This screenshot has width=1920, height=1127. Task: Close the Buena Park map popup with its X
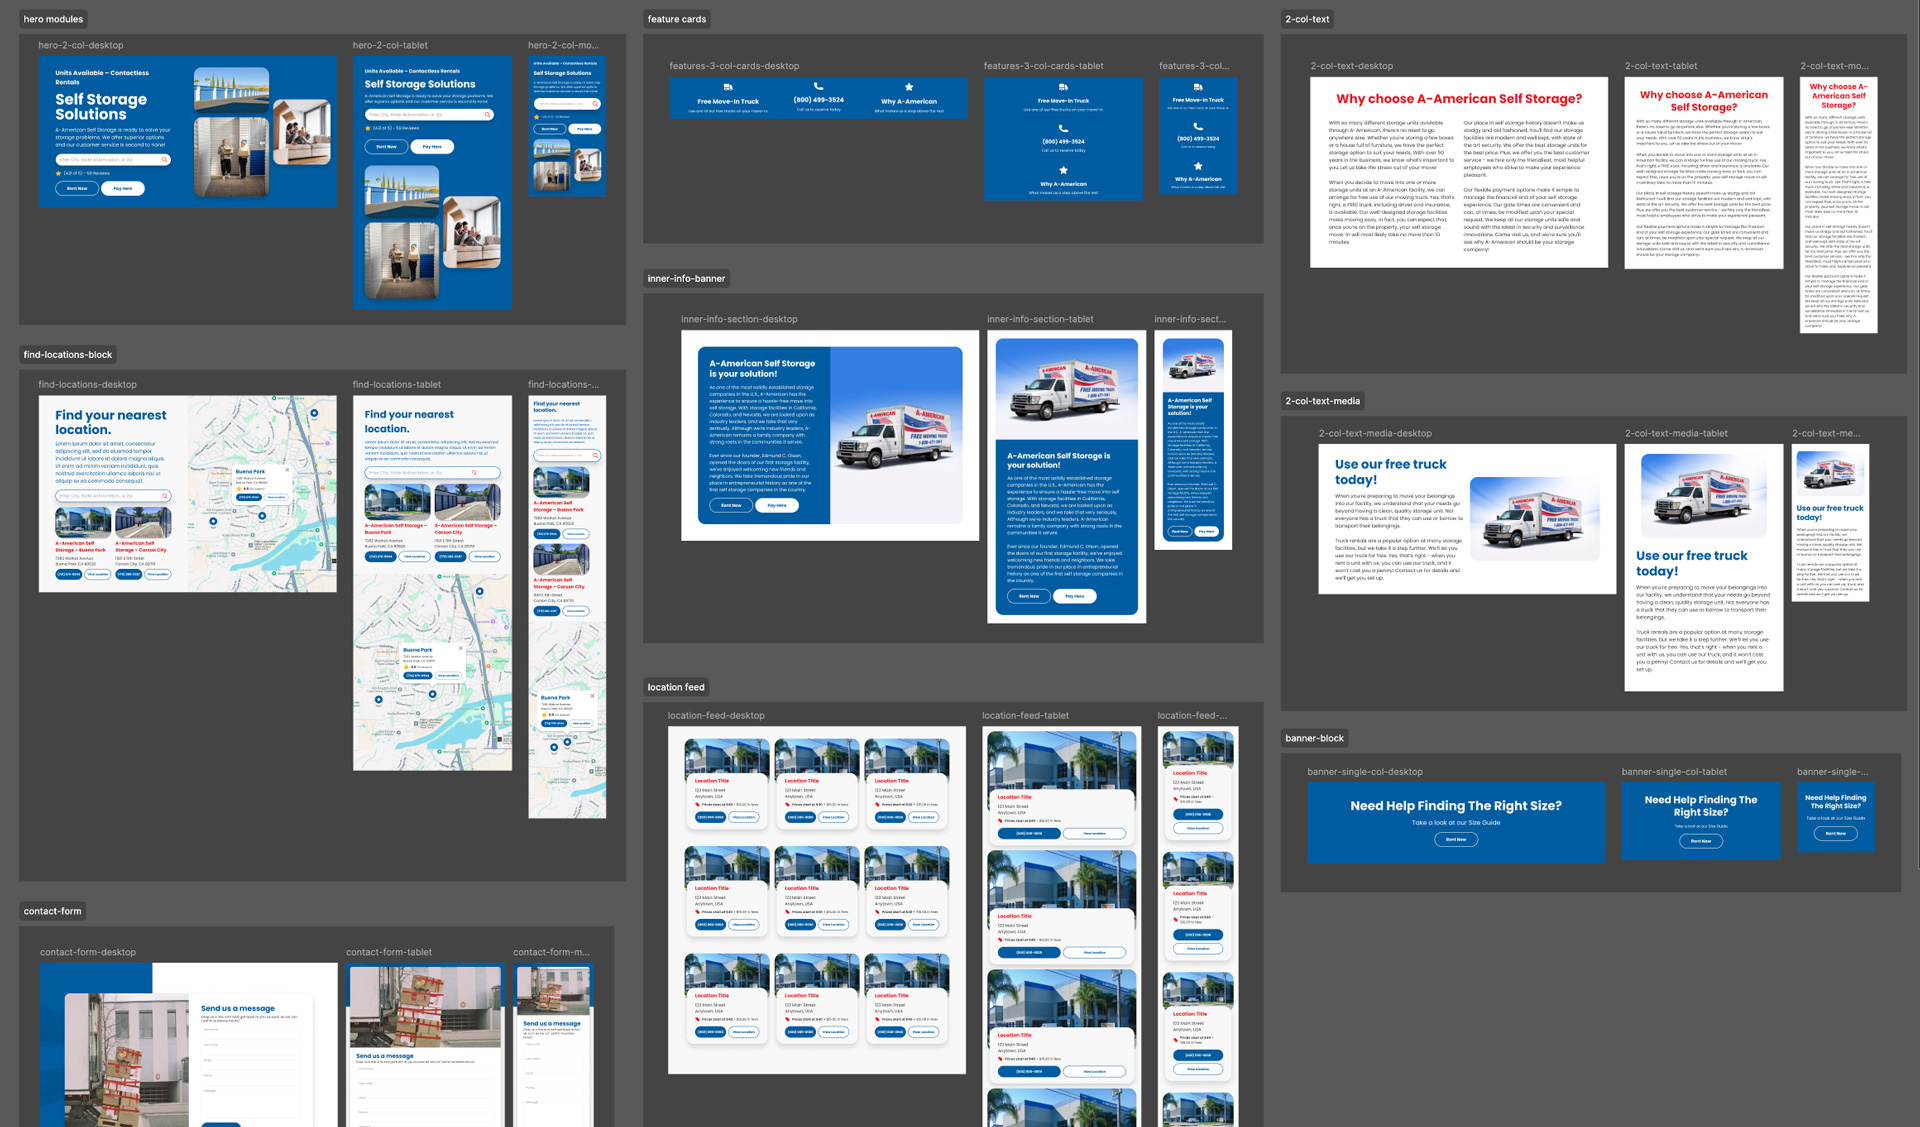pos(287,470)
